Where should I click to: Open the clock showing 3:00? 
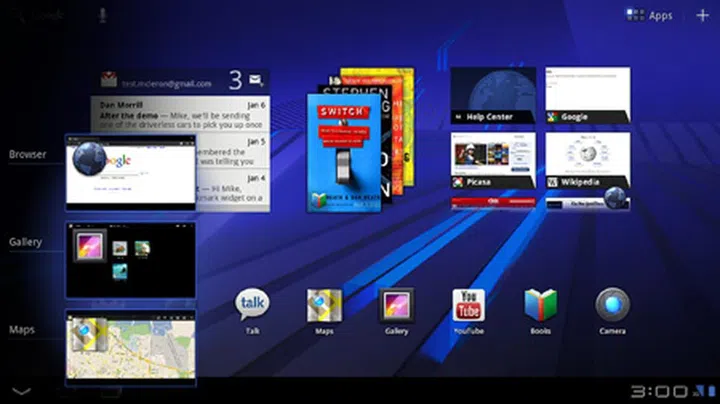(x=659, y=391)
